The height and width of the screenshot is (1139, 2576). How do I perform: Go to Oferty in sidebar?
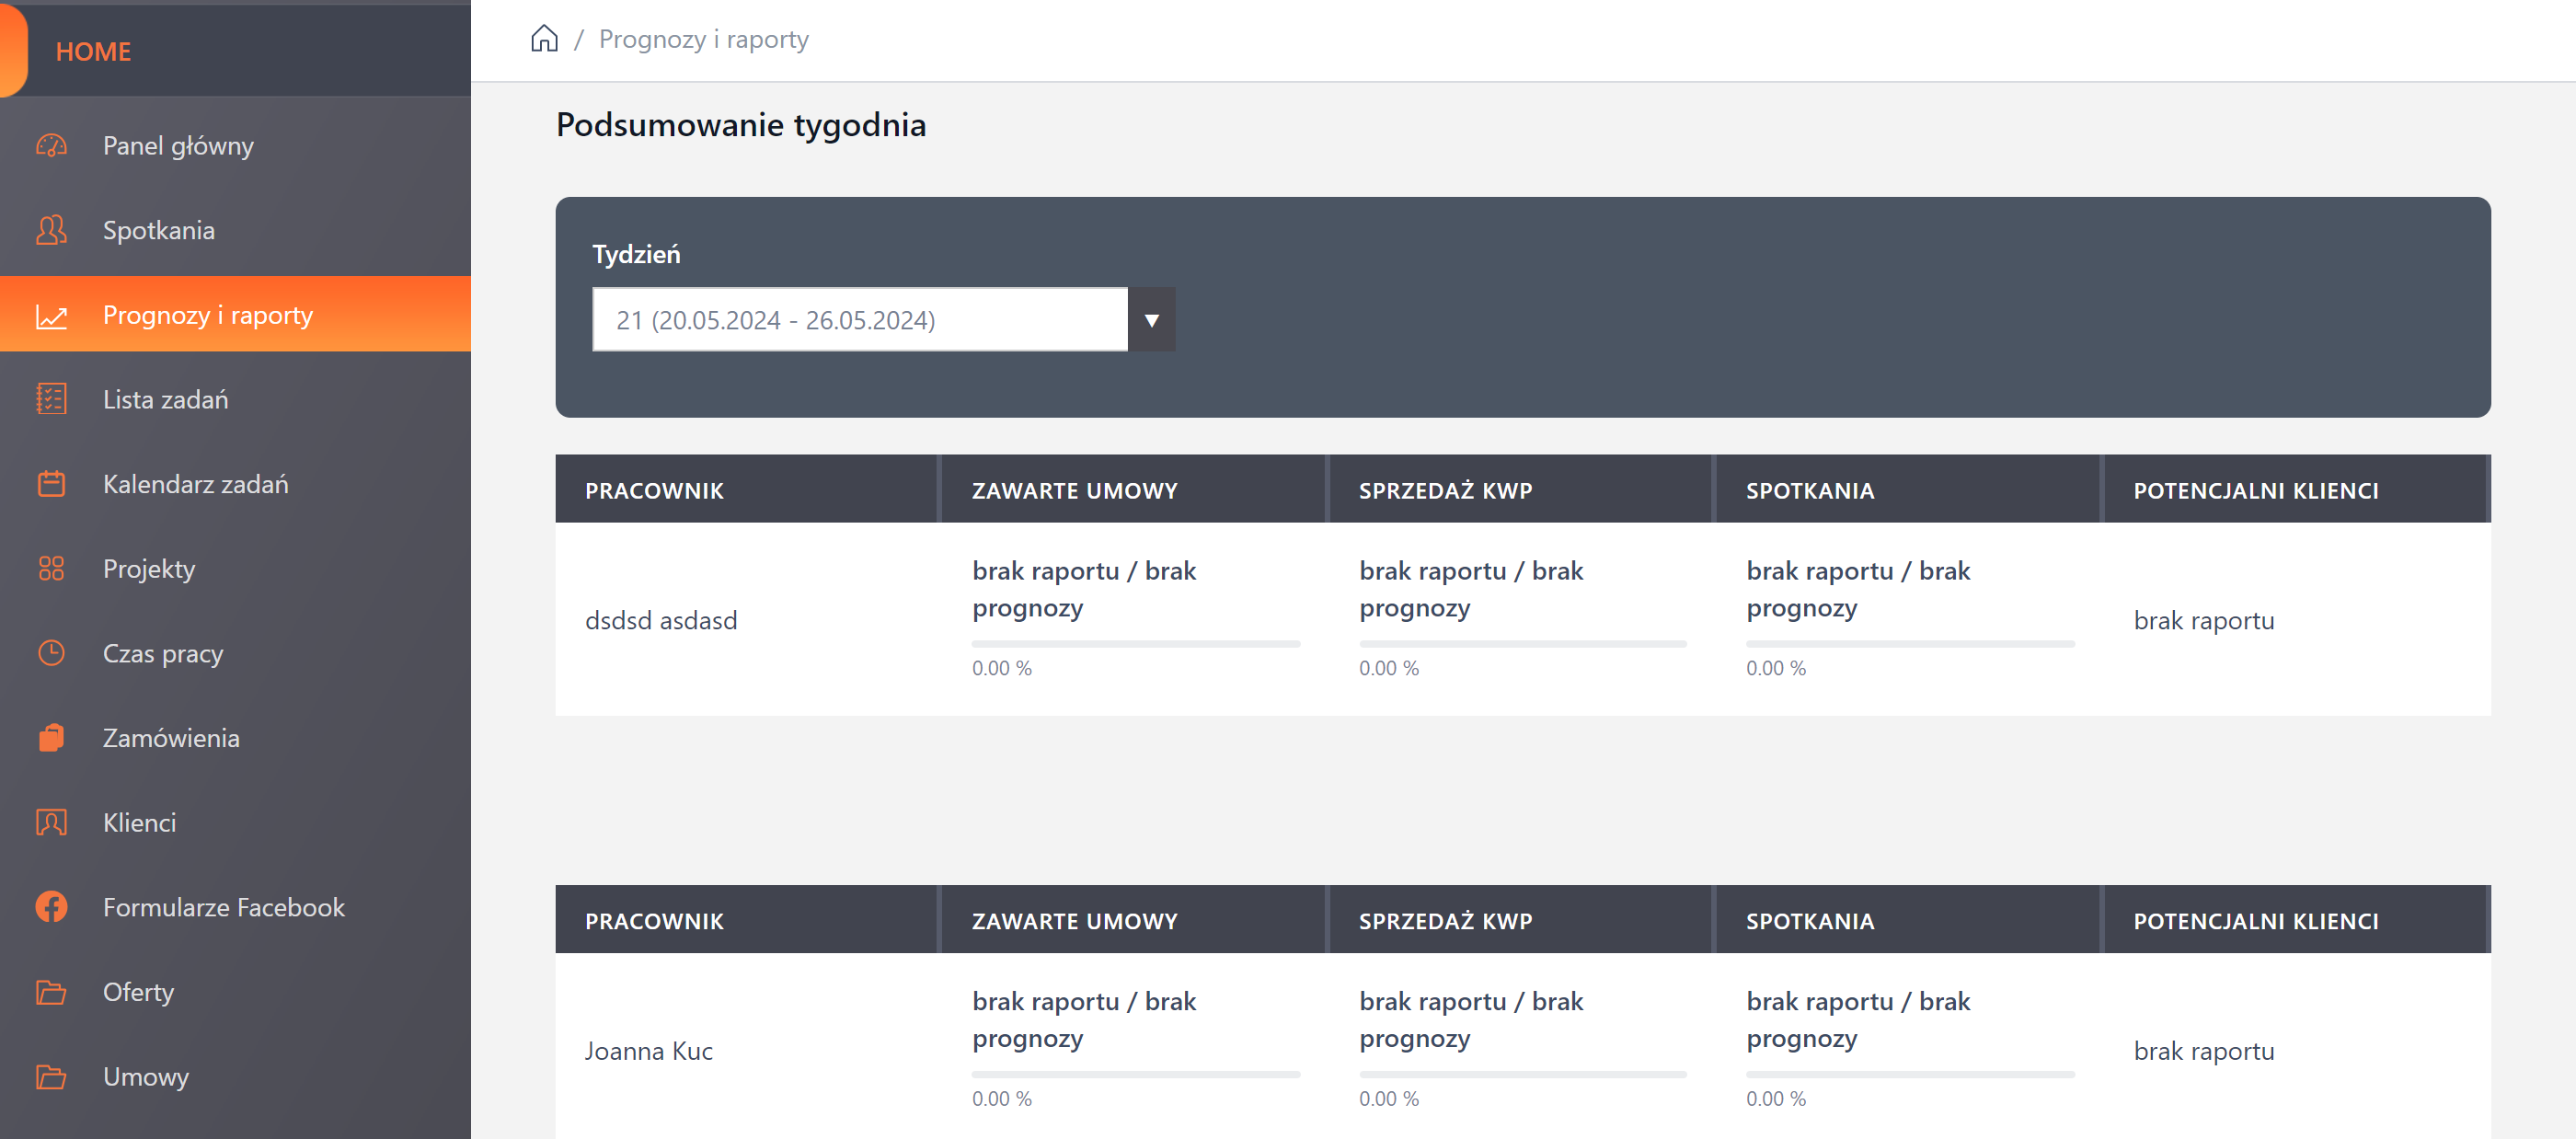coord(138,992)
